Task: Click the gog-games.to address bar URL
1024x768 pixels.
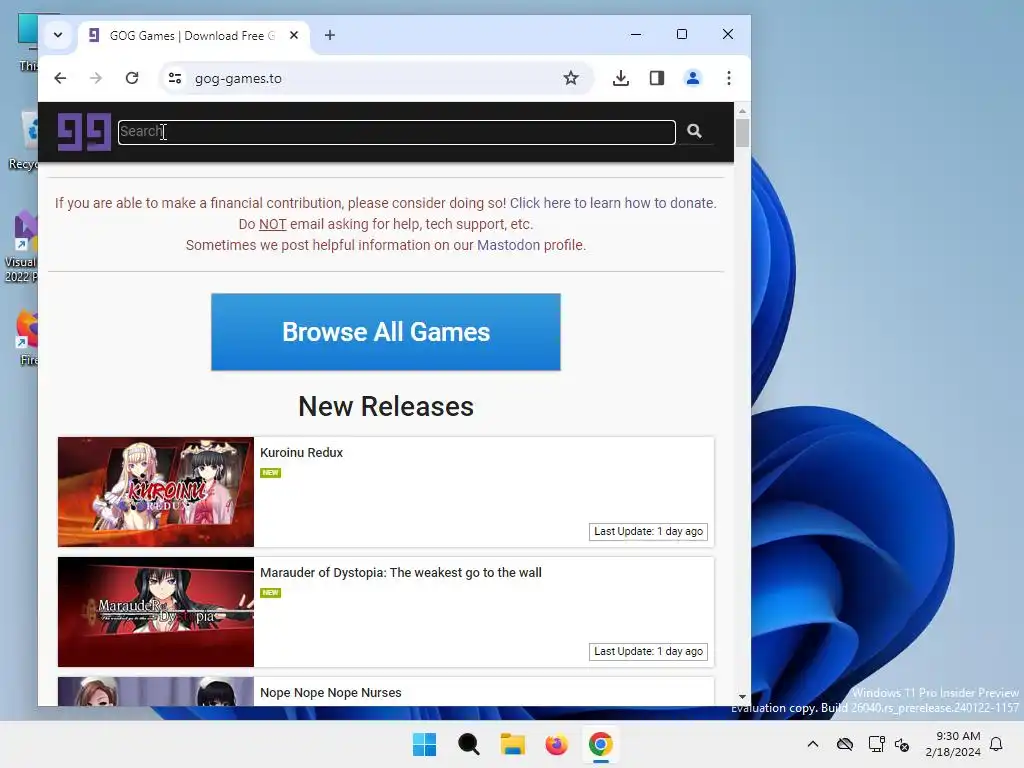Action: pyautogui.click(x=238, y=78)
